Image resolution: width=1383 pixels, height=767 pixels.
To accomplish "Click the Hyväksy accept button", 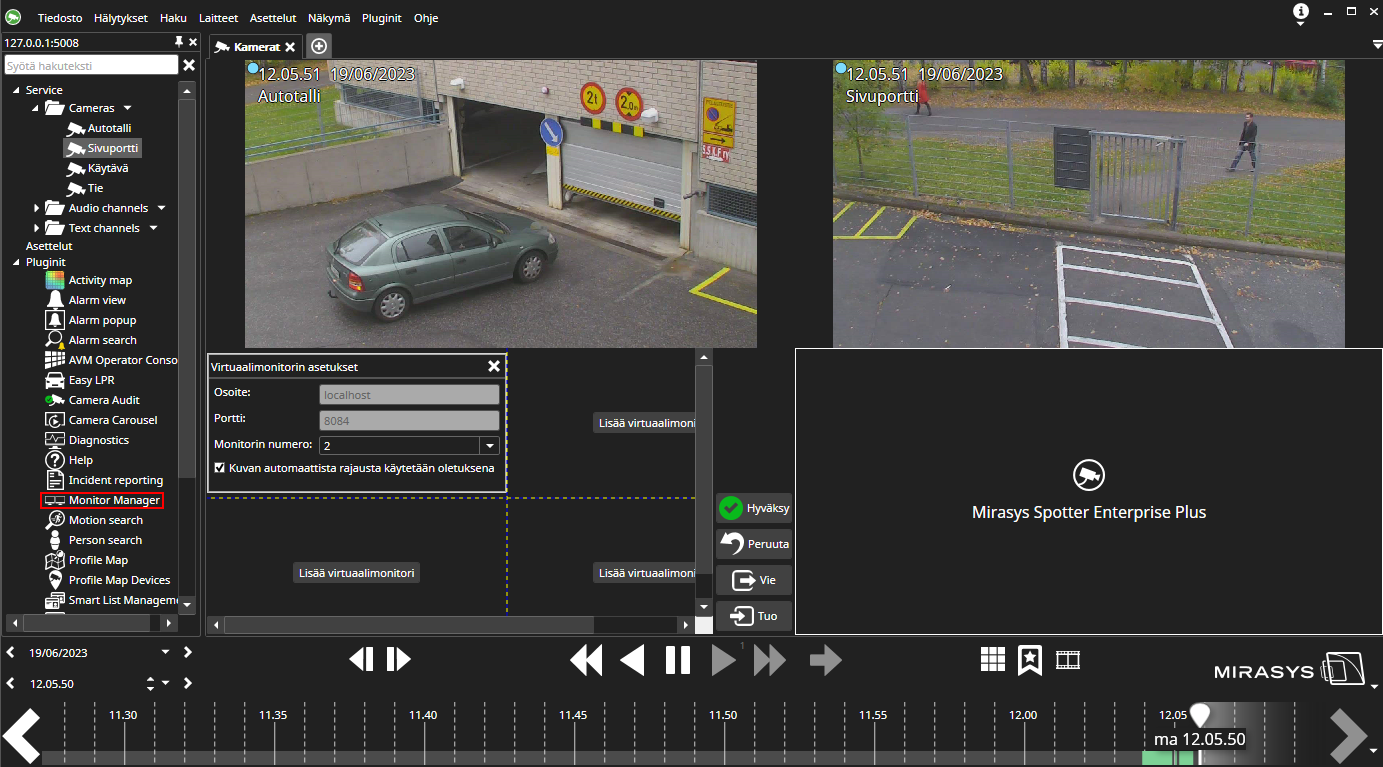I will (x=755, y=508).
